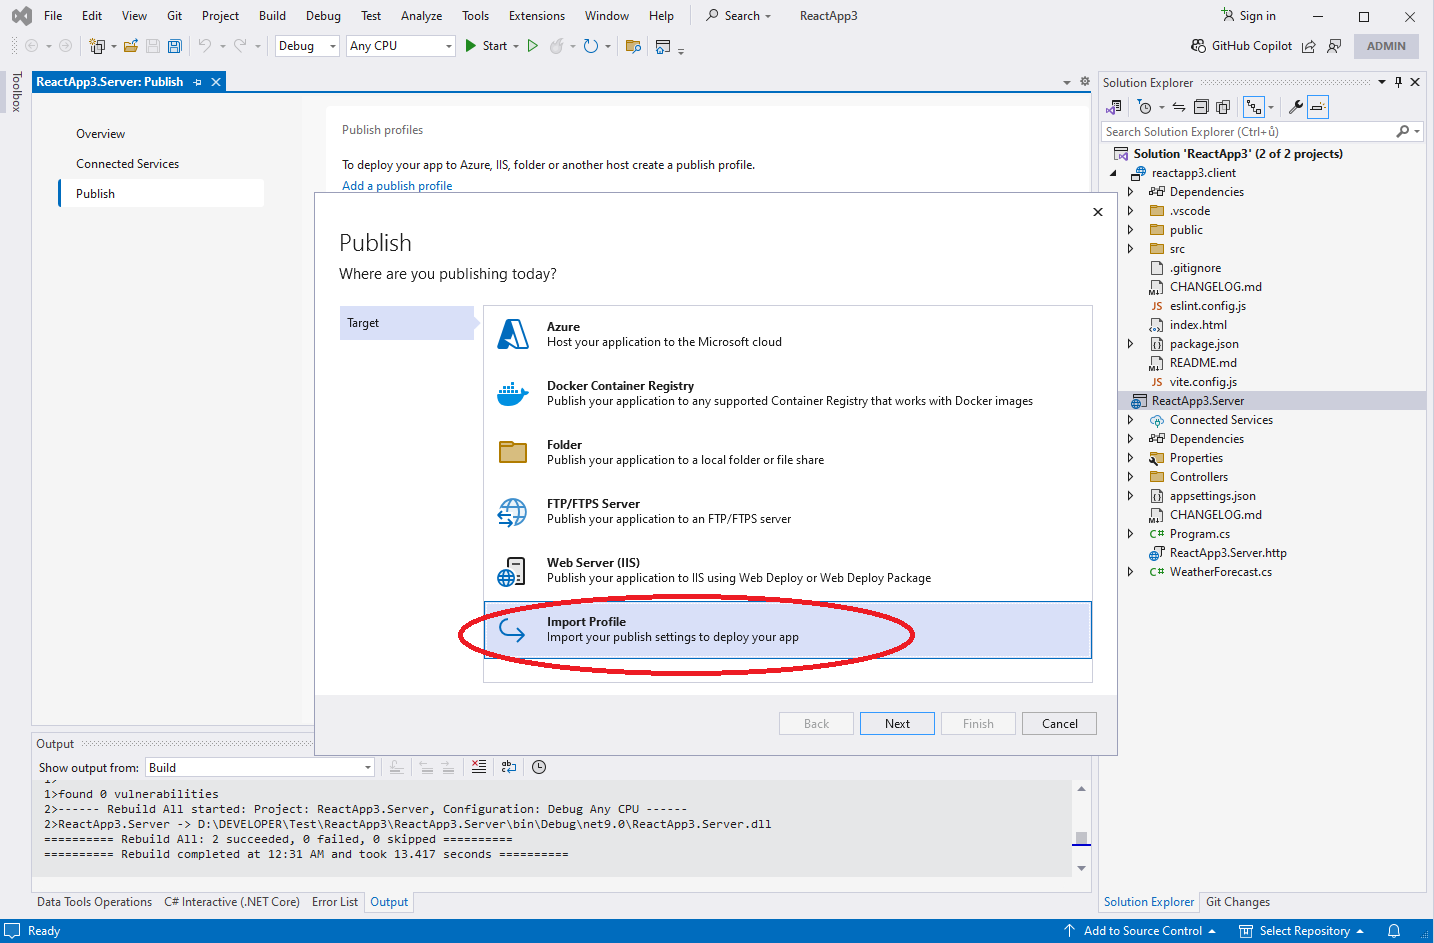Select the Import Profile option

[x=787, y=629]
